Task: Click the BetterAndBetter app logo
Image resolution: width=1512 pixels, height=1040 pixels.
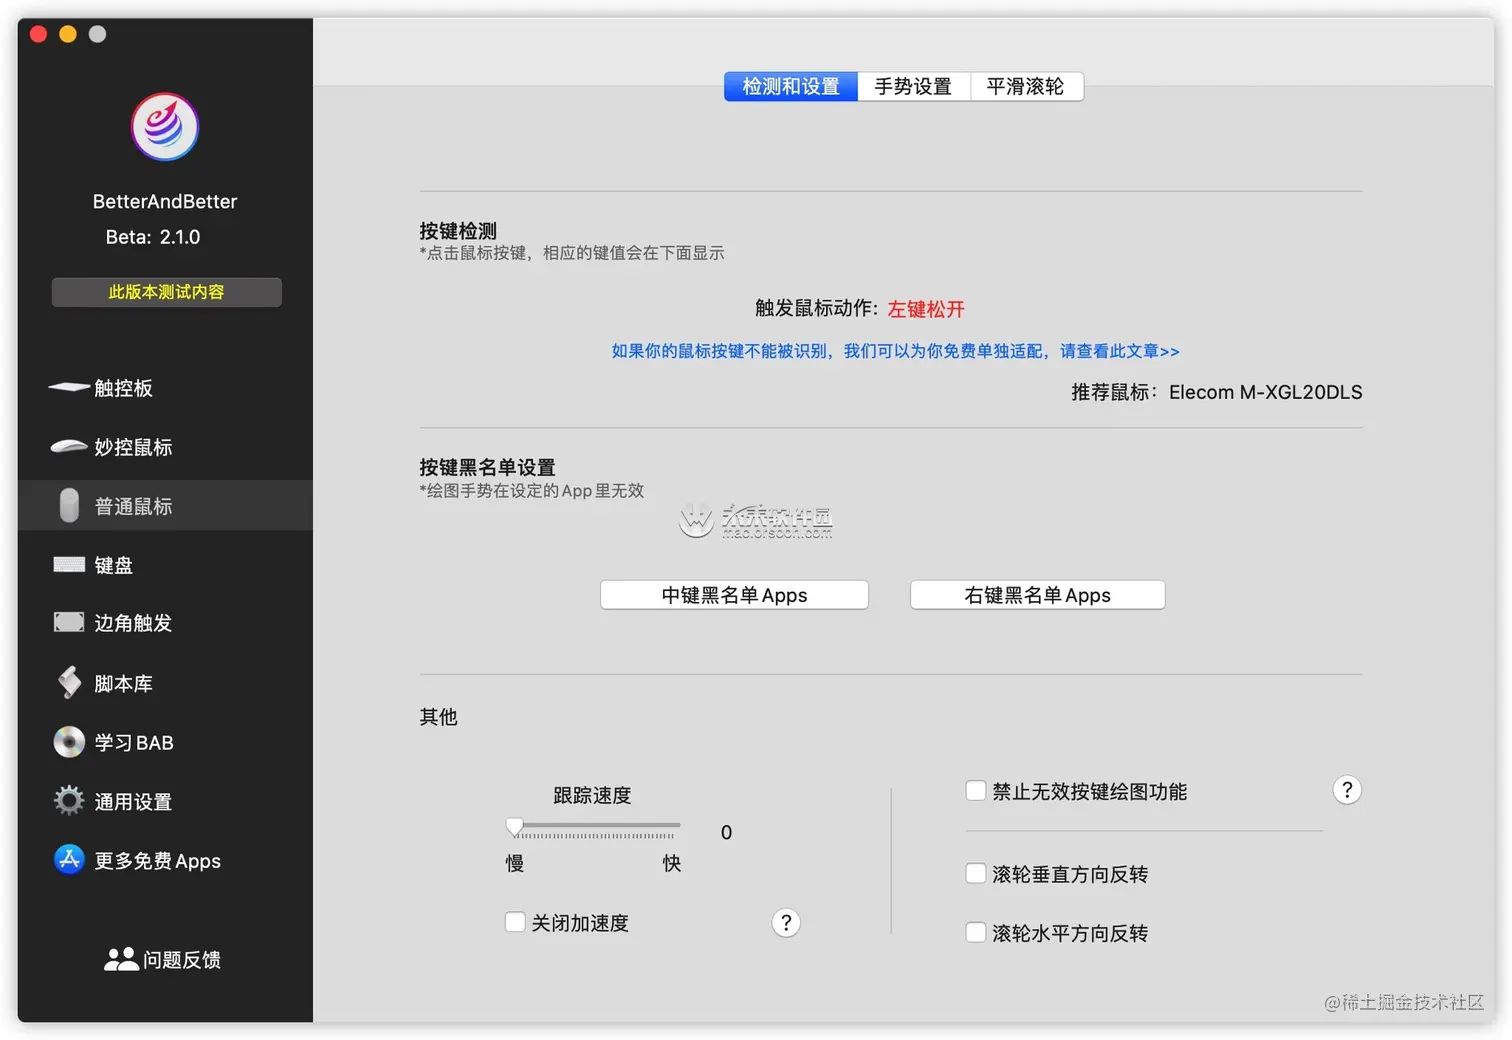Action: pos(165,127)
